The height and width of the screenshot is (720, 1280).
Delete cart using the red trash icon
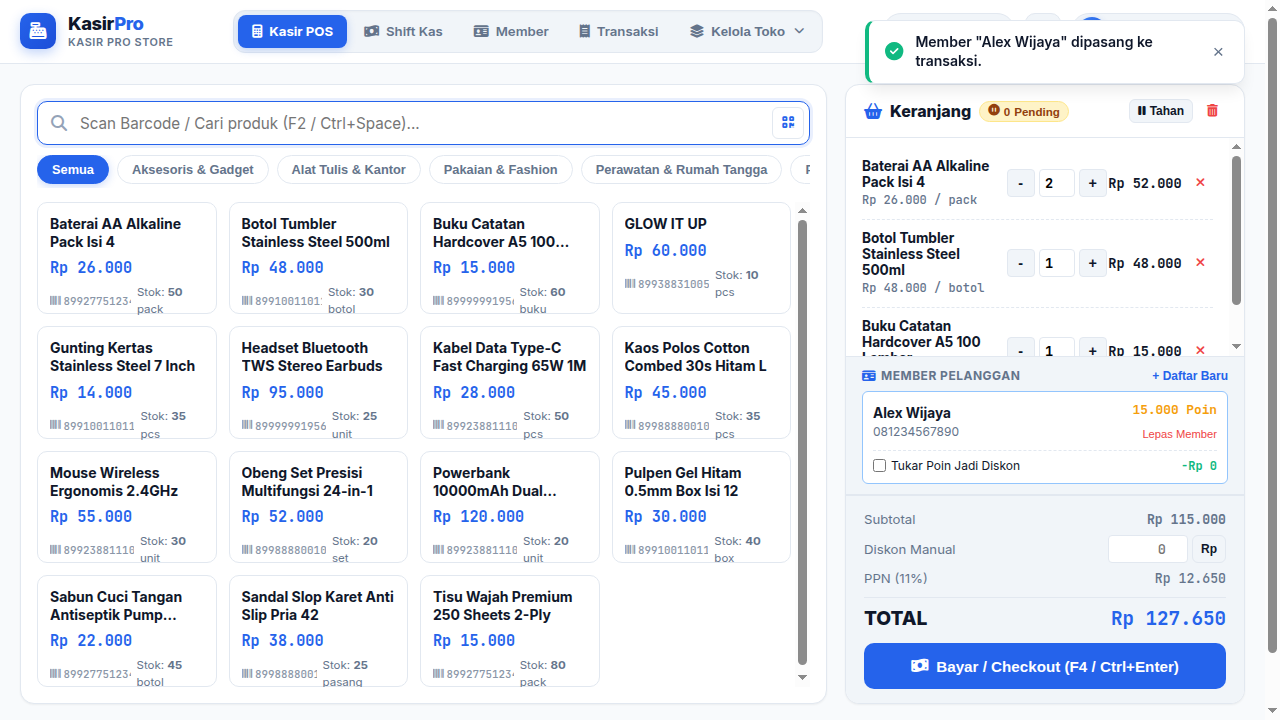(1212, 111)
